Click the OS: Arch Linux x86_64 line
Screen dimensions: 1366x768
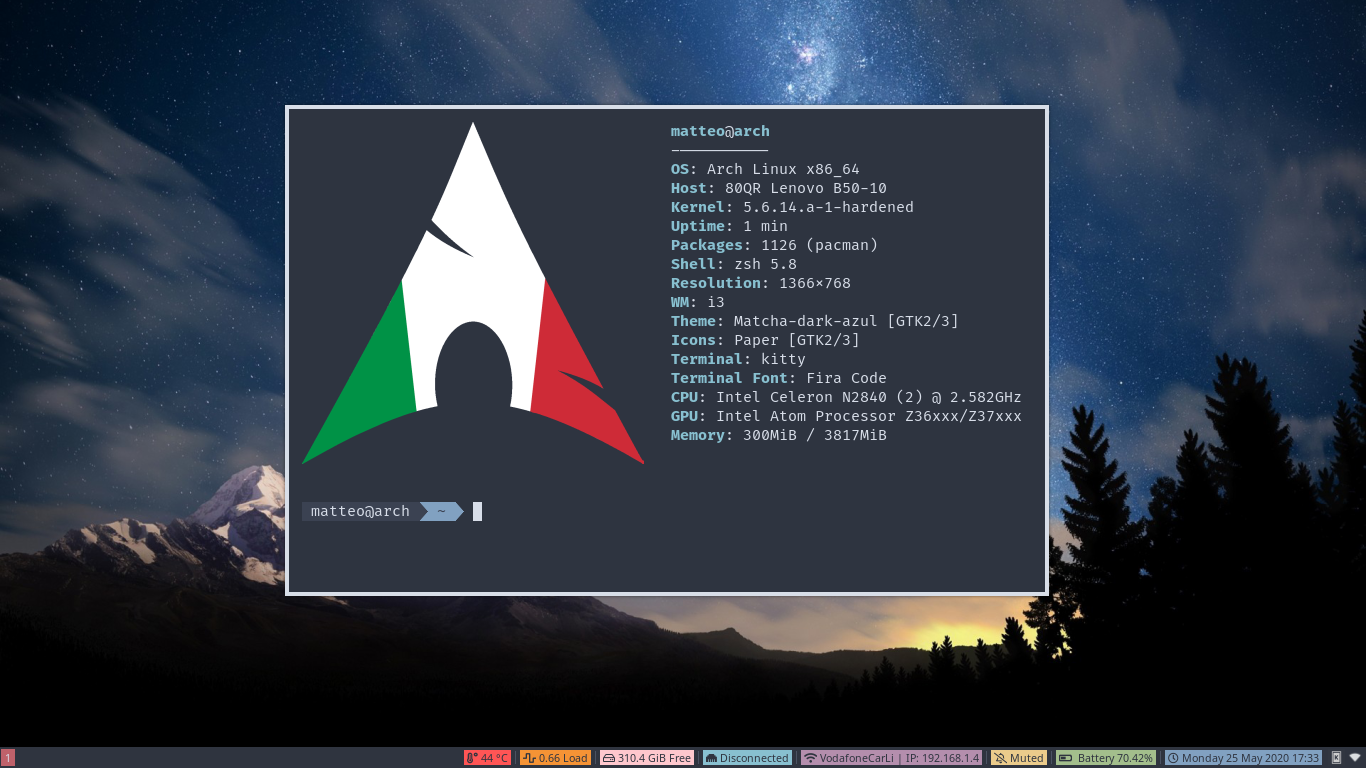click(x=765, y=169)
